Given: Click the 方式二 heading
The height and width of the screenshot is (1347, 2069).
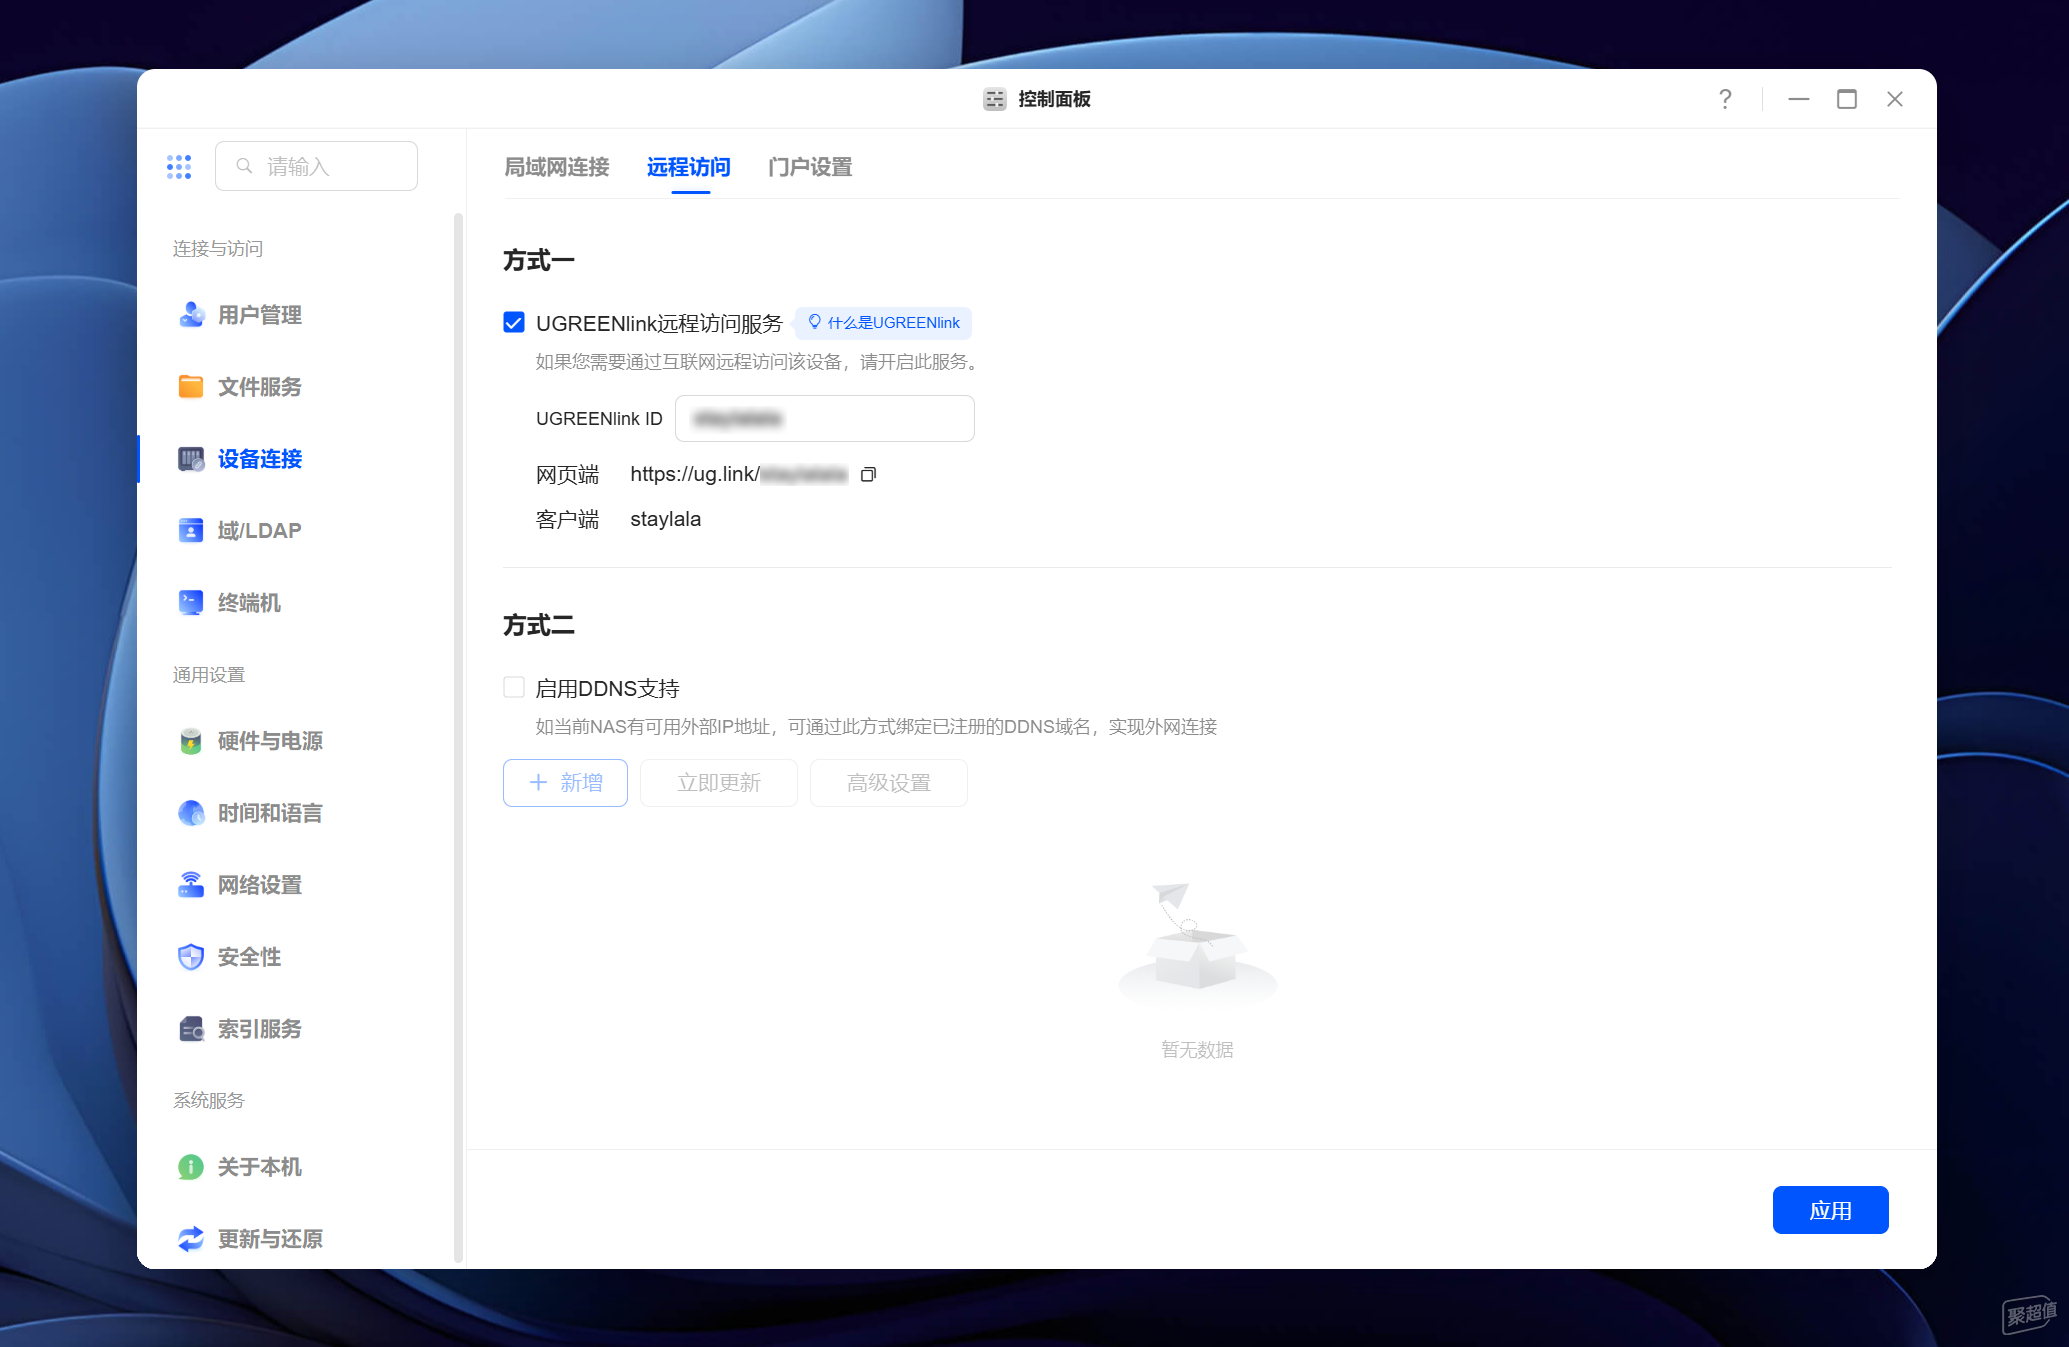Looking at the screenshot, I should pyautogui.click(x=539, y=625).
